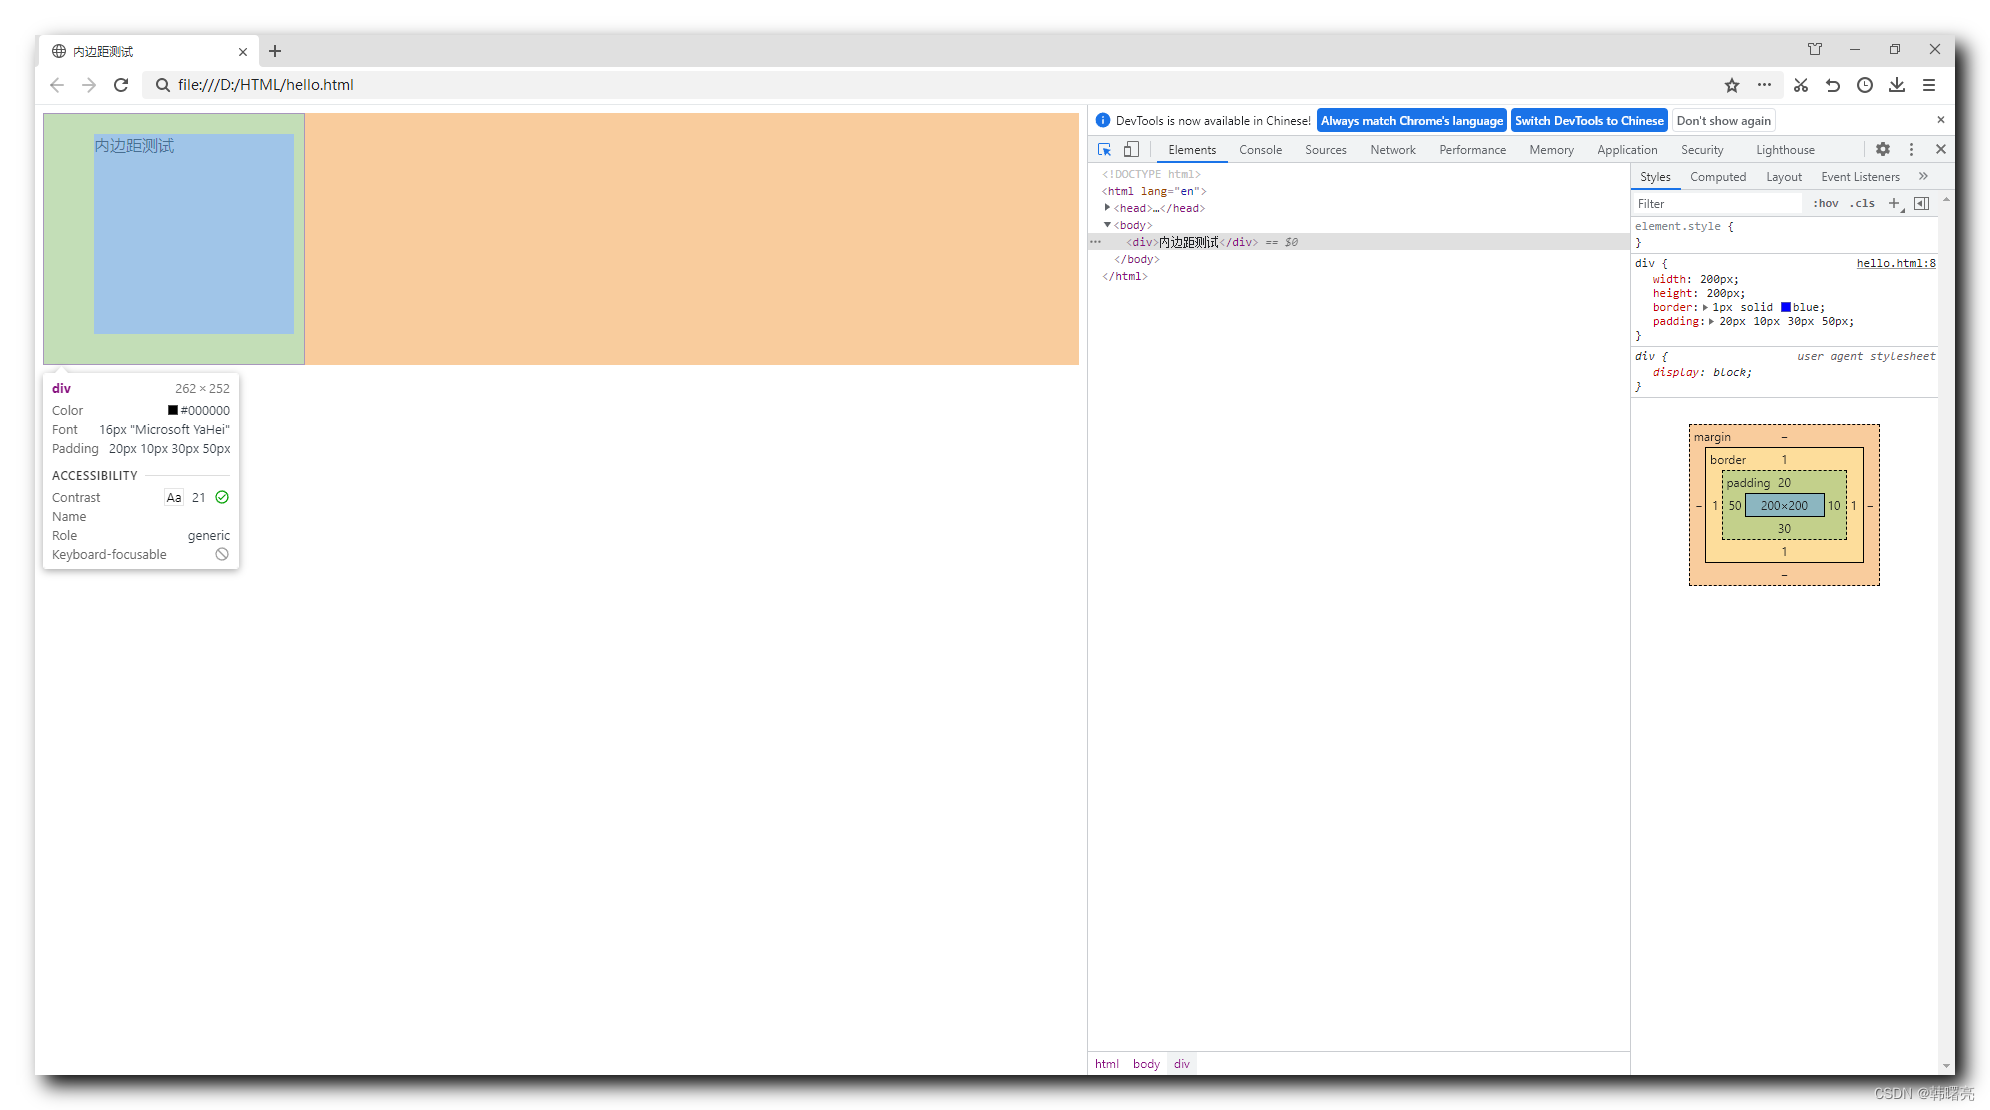The width and height of the screenshot is (1990, 1110).
Task: Click the add new style rule icon
Action: [x=1894, y=202]
